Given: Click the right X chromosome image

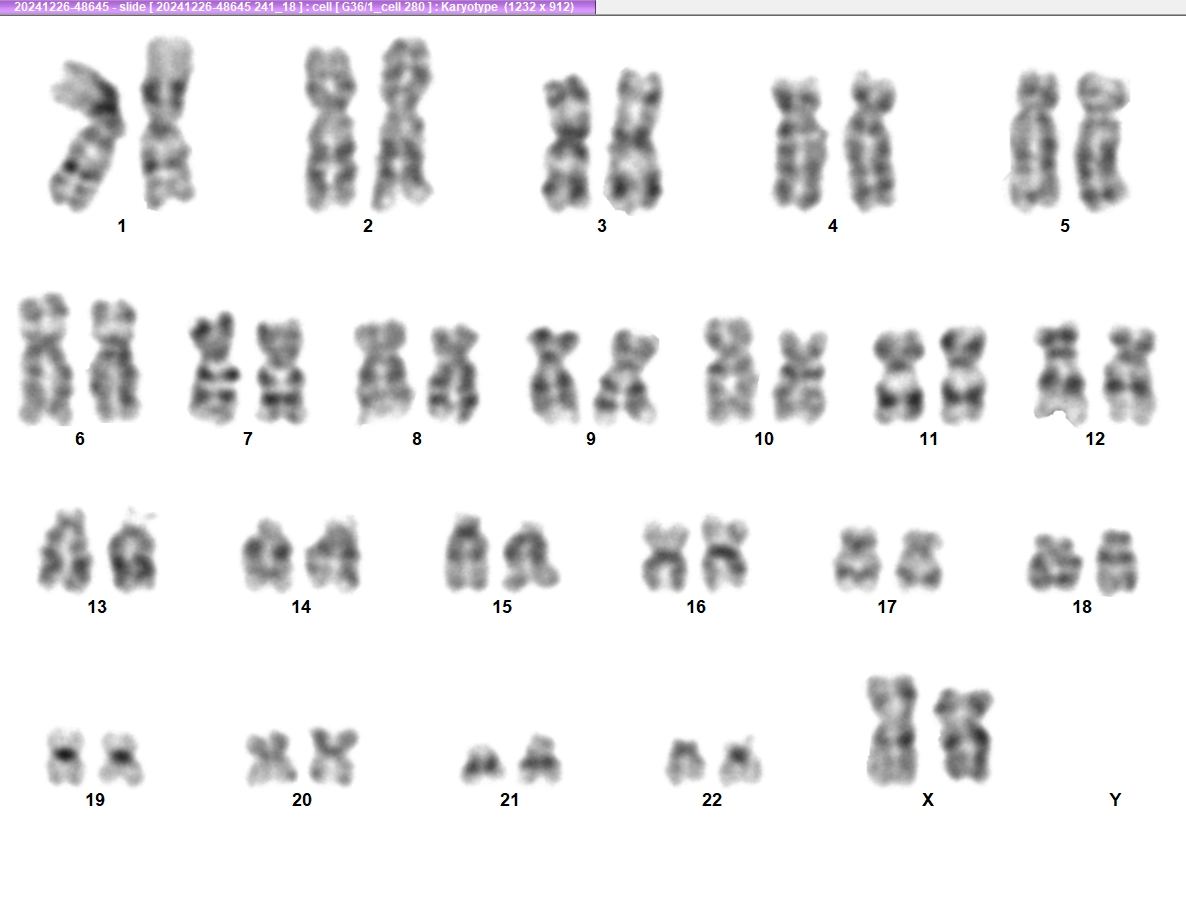Looking at the screenshot, I should (x=963, y=736).
